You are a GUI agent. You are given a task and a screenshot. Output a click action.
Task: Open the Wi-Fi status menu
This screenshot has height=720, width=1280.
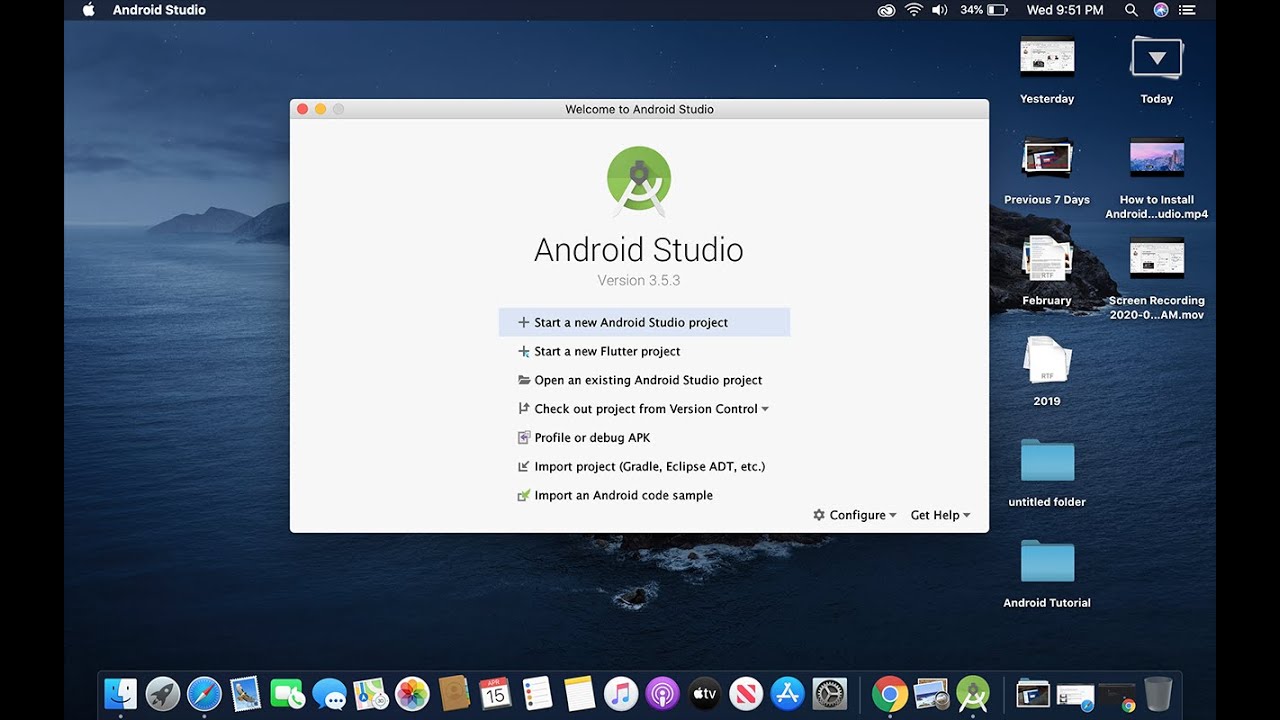coord(913,10)
